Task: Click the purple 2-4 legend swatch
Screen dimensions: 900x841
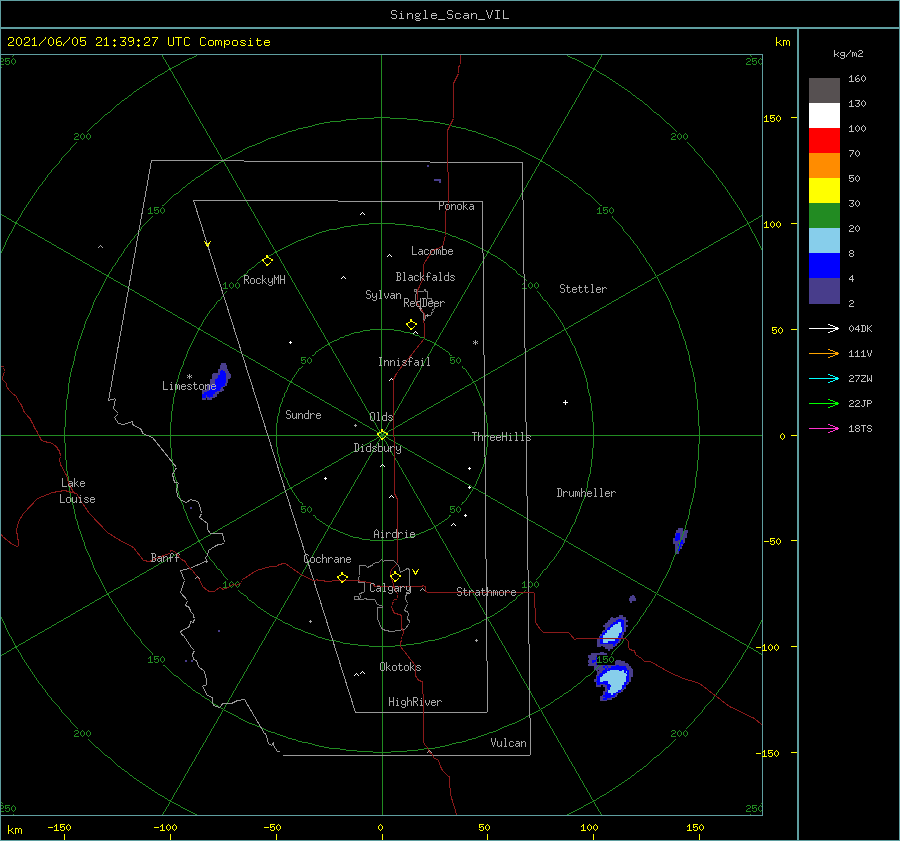Action: tap(824, 290)
